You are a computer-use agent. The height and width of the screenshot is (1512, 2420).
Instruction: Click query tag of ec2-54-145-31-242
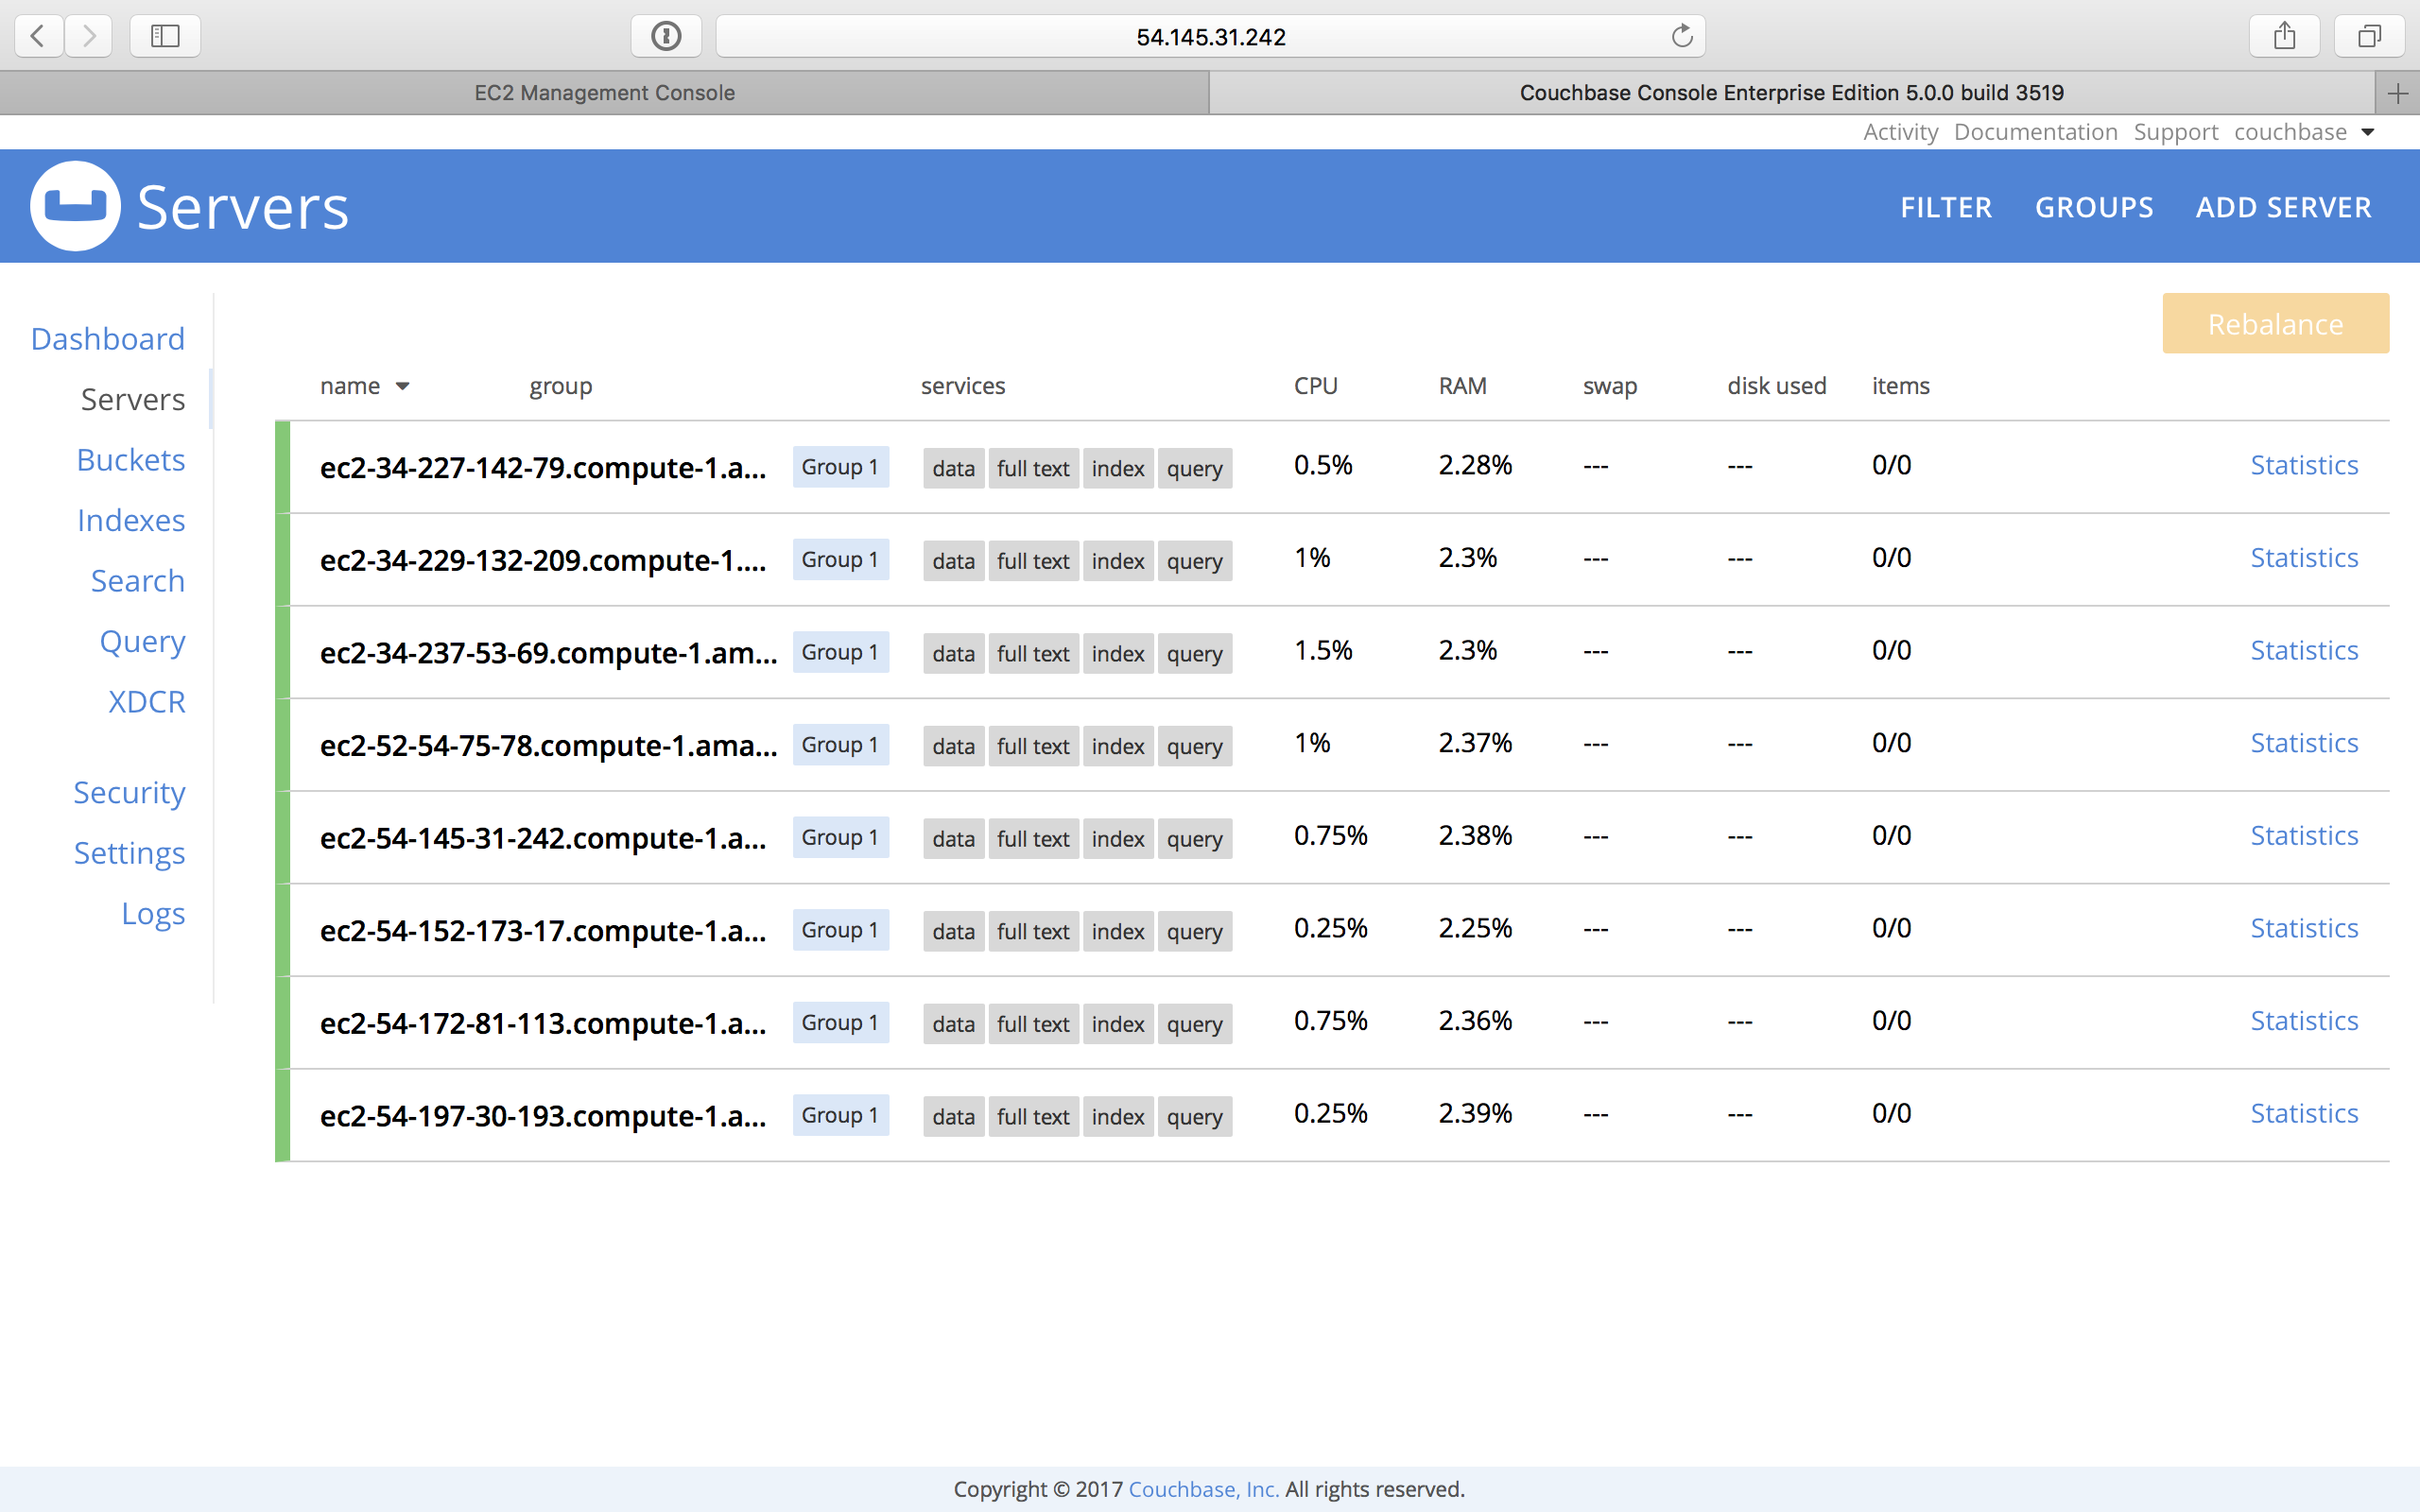point(1194,839)
